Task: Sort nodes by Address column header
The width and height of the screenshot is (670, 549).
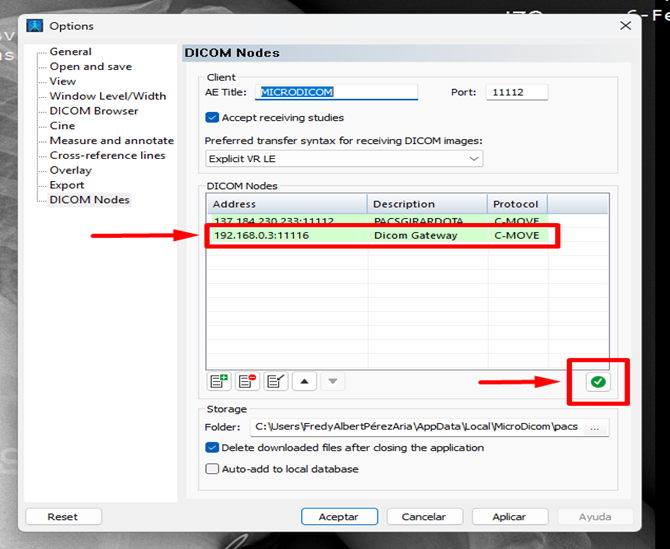Action: [286, 204]
